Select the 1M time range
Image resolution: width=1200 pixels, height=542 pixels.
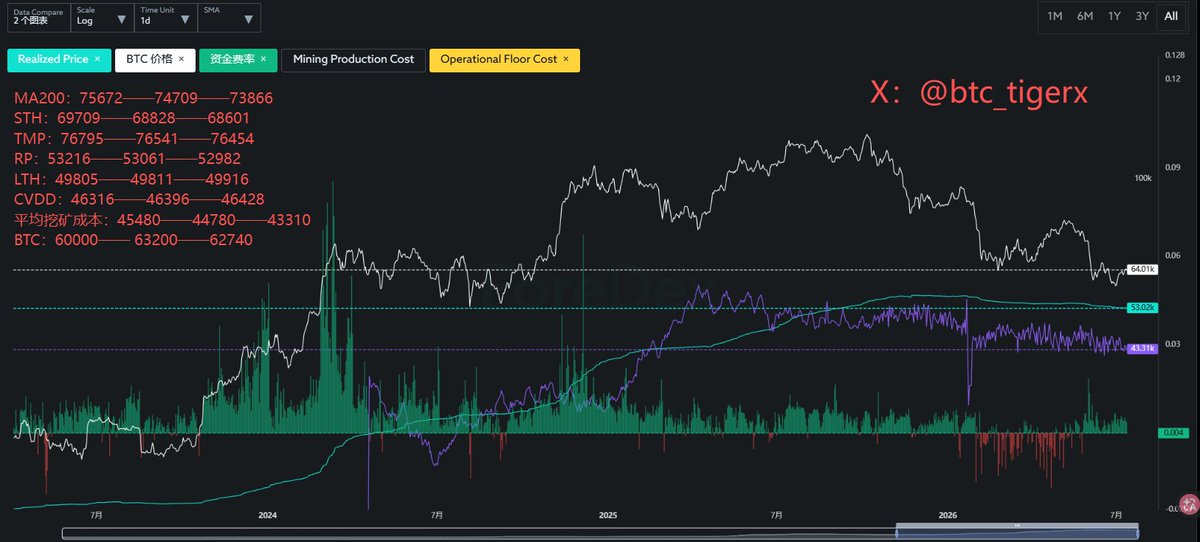pyautogui.click(x=1054, y=16)
